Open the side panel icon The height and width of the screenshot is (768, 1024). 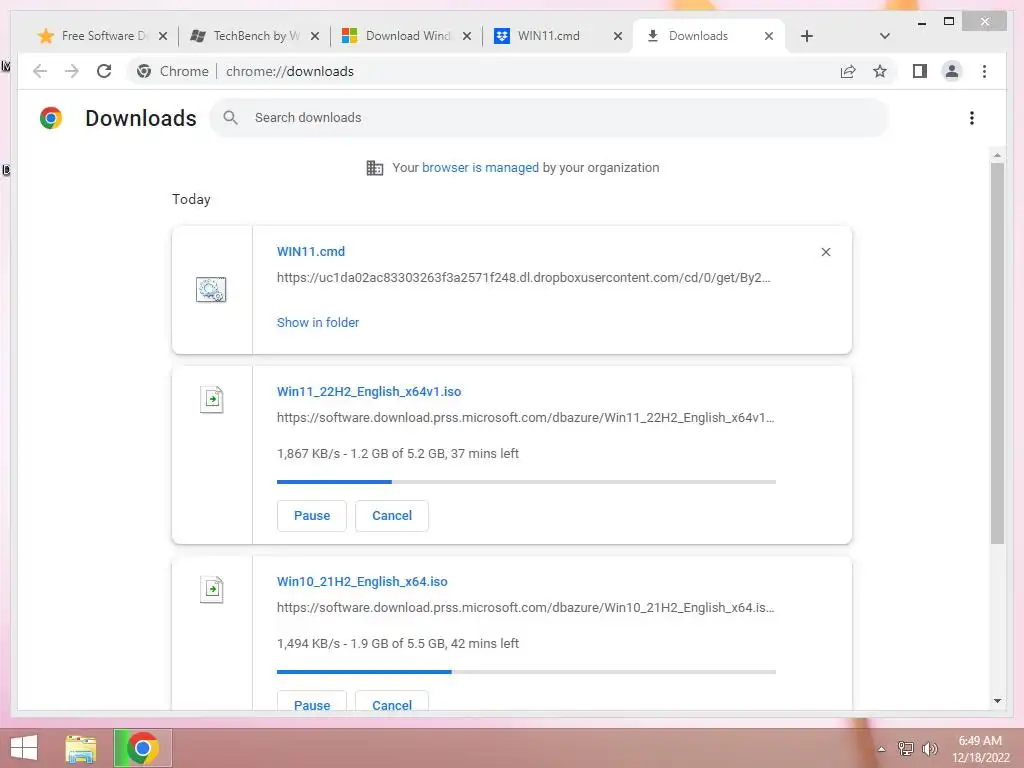click(920, 71)
